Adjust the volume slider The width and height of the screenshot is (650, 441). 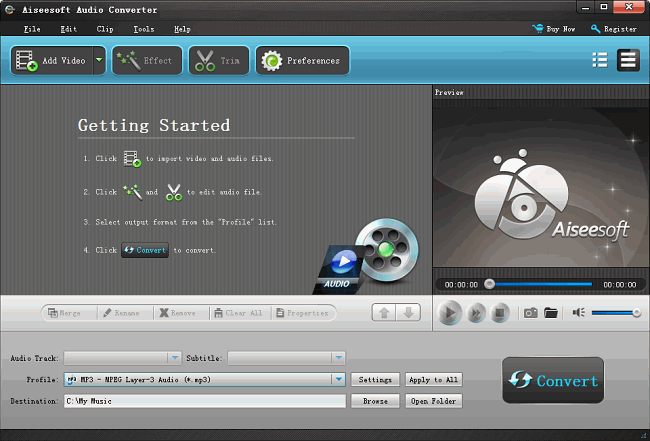click(x=616, y=313)
